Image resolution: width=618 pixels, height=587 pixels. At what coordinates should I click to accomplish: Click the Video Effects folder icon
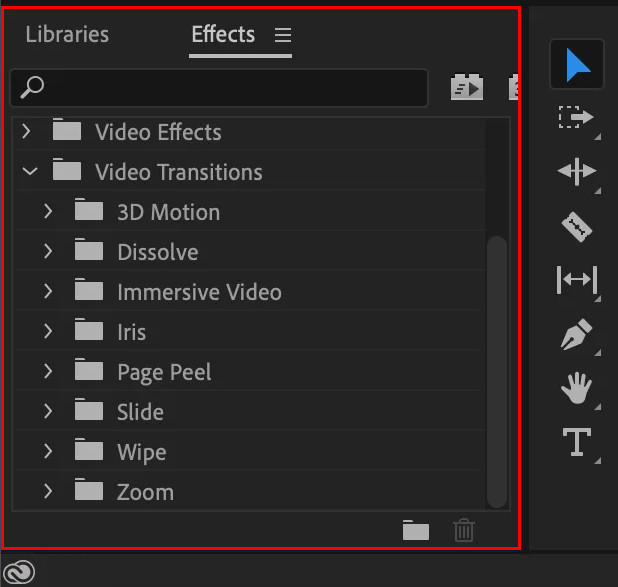(x=67, y=129)
